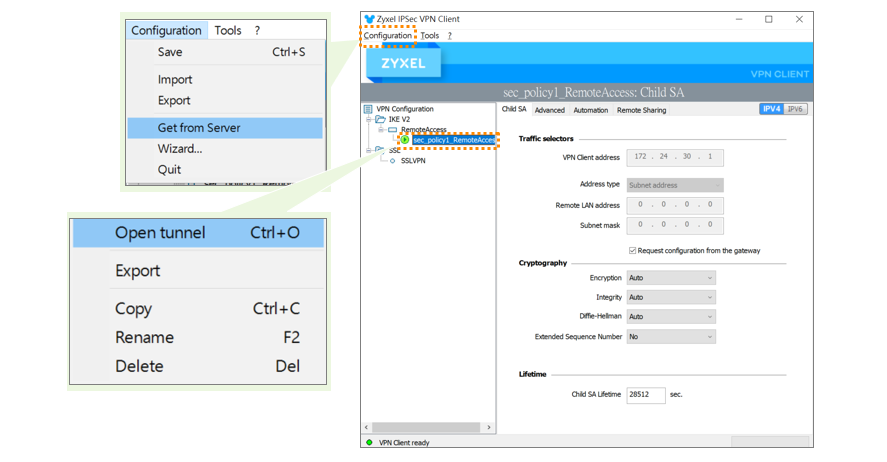Screen dimensions: 887x462
Task: Open the Encryption dropdown
Action: (x=670, y=278)
